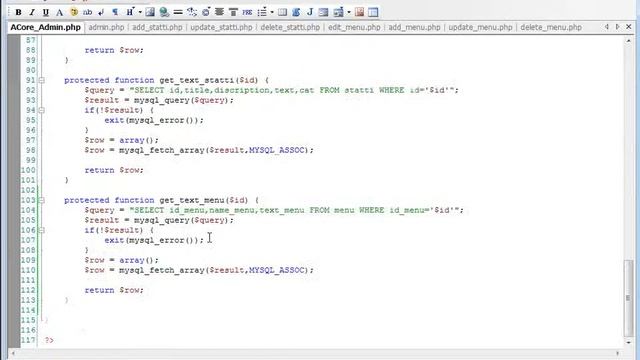Click the round gear-like toolbar icon
The image size is (640, 360).
coord(206,12)
